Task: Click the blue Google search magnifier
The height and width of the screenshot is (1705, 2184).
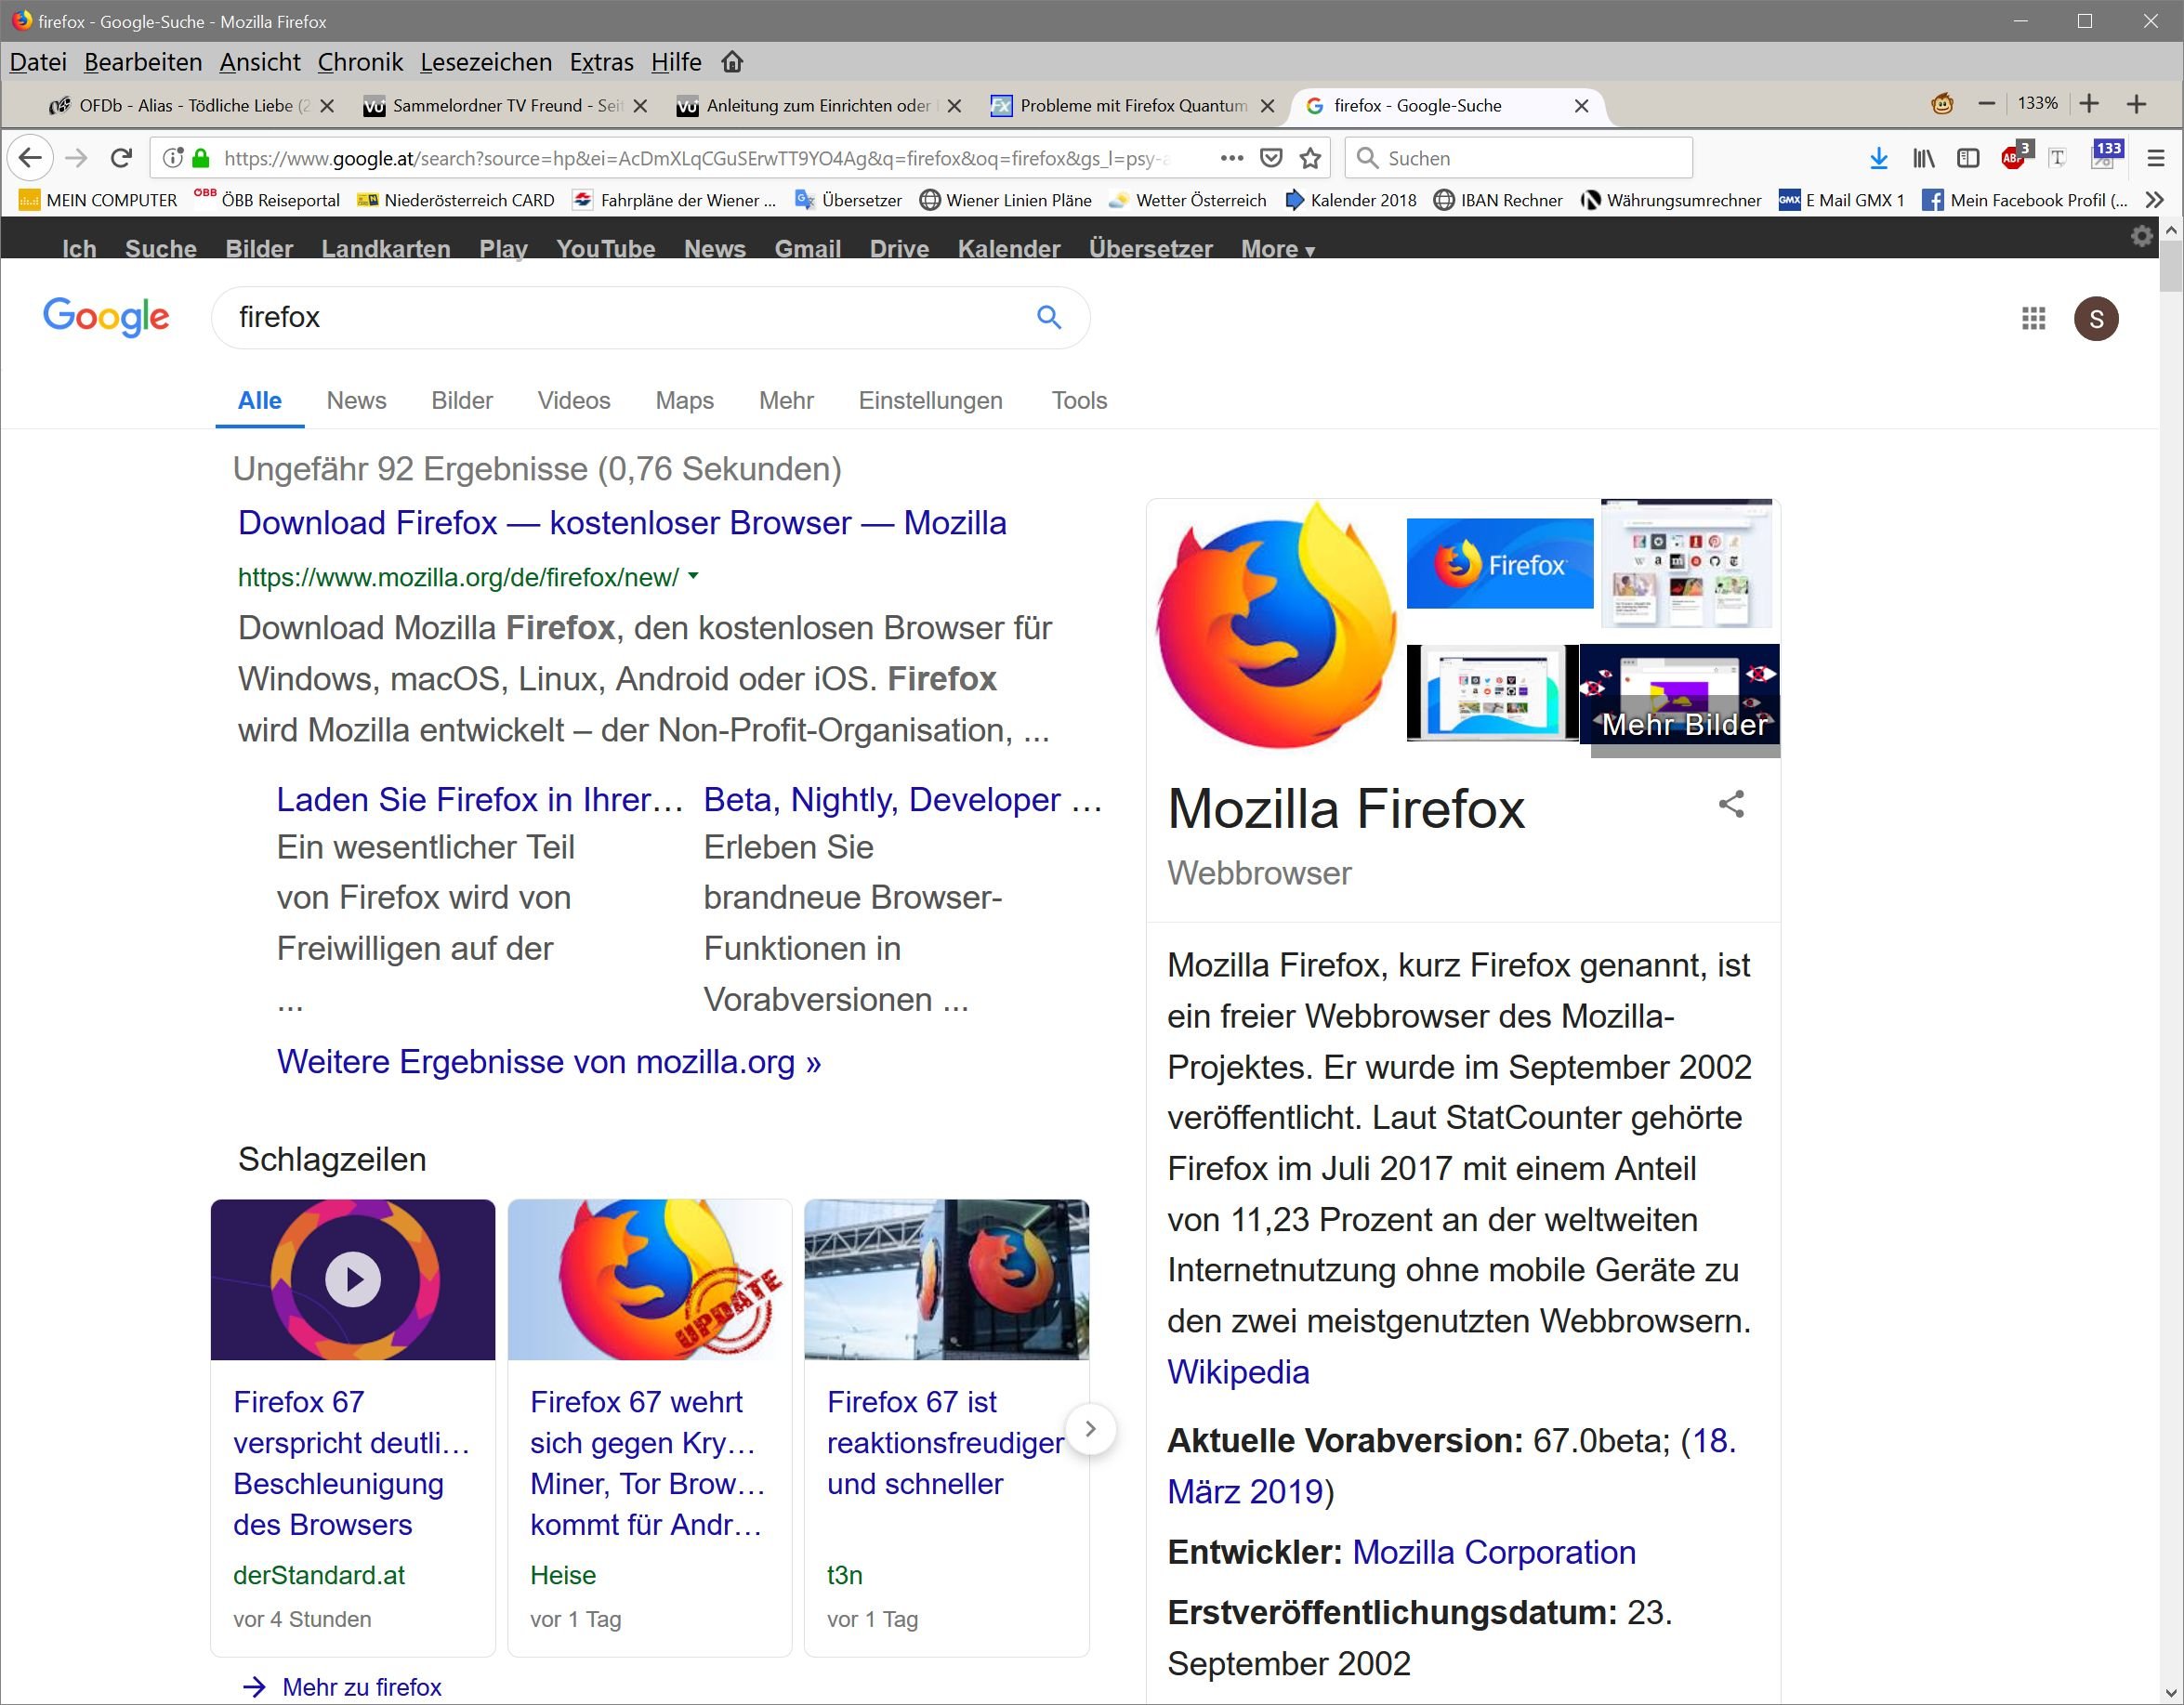Action: tap(1048, 317)
